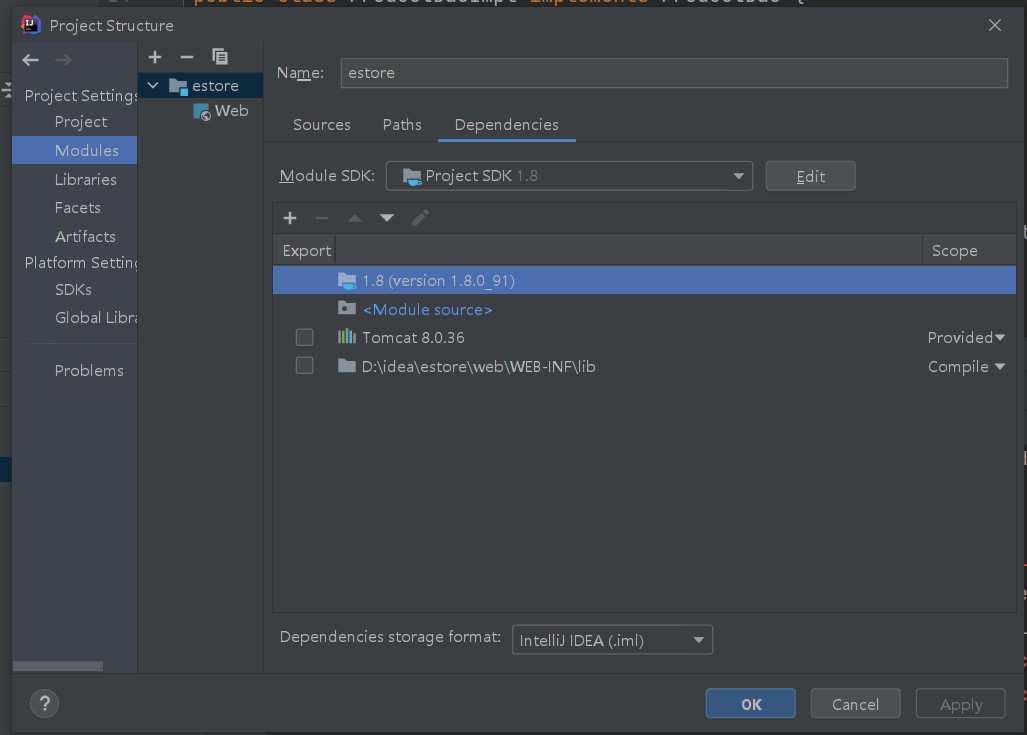Click the IntelliJ IDEA logo in title bar
The height and width of the screenshot is (735, 1027).
(x=31, y=25)
